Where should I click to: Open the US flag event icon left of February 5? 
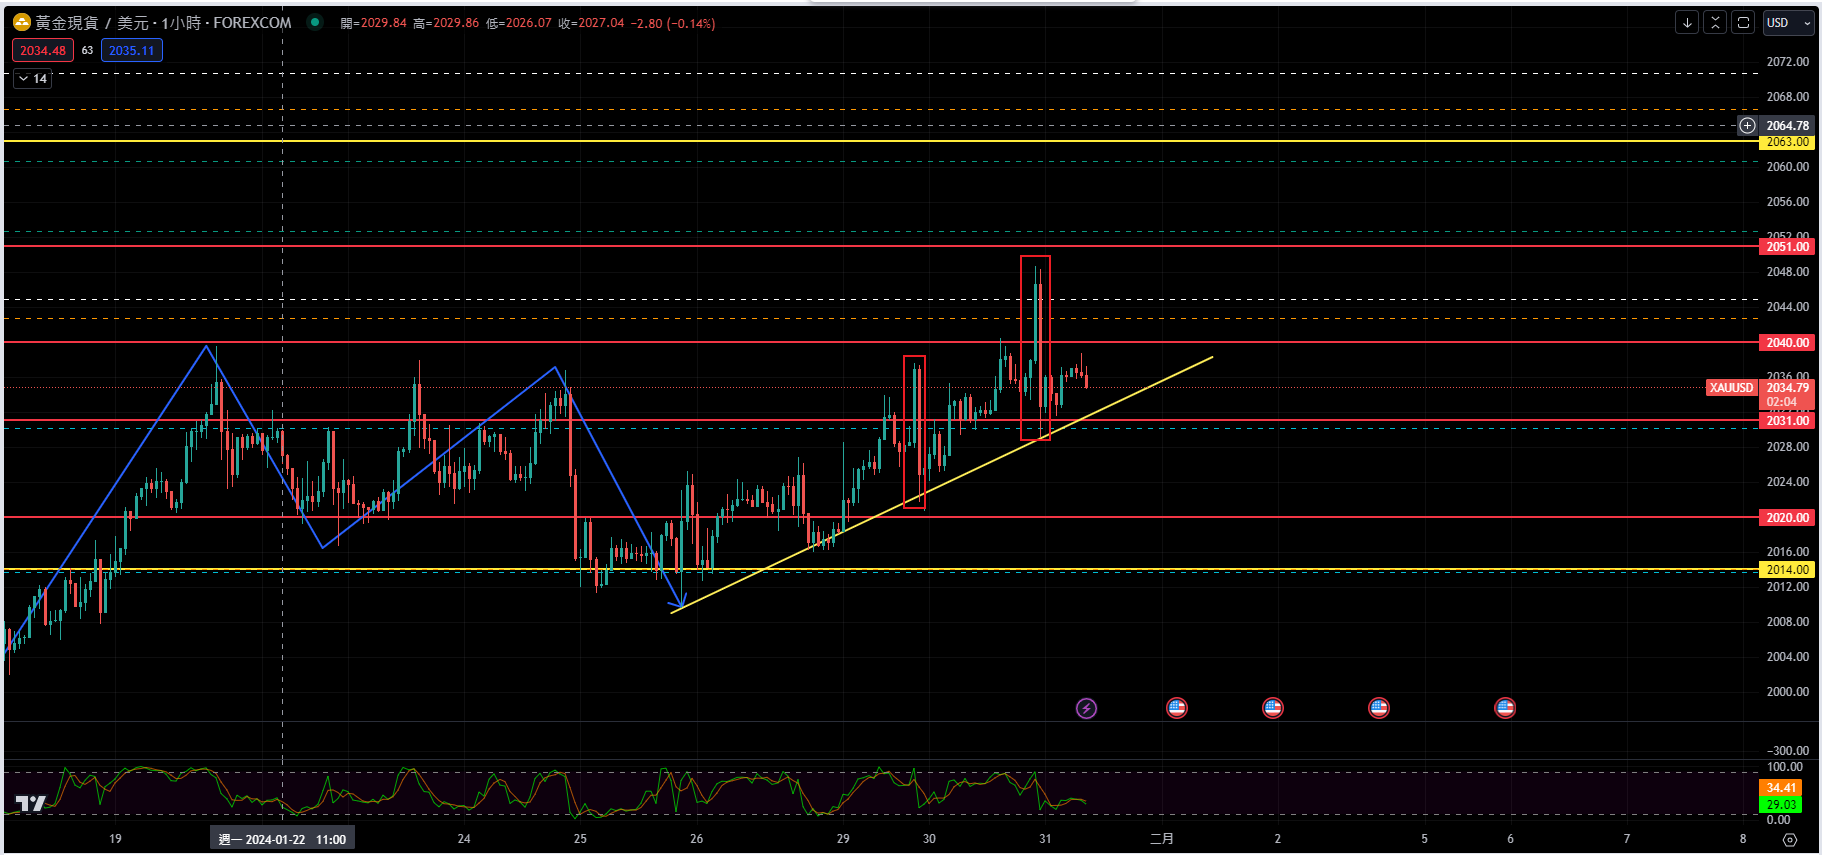coord(1379,708)
